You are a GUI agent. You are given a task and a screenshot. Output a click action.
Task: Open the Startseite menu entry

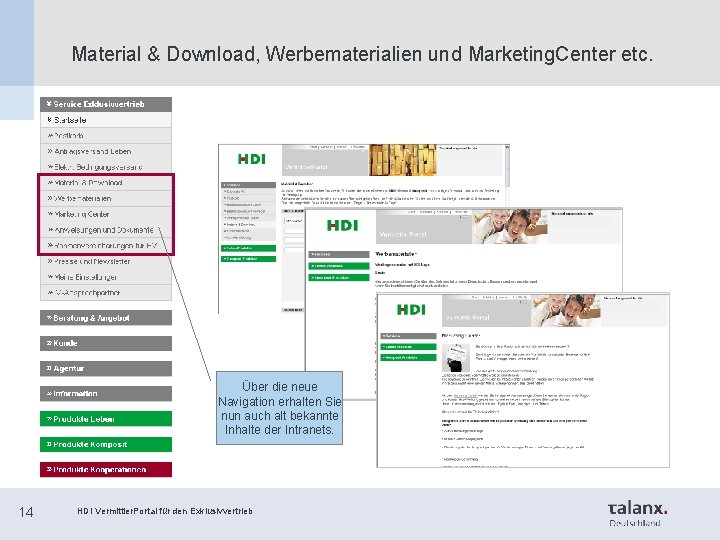[x=106, y=120]
